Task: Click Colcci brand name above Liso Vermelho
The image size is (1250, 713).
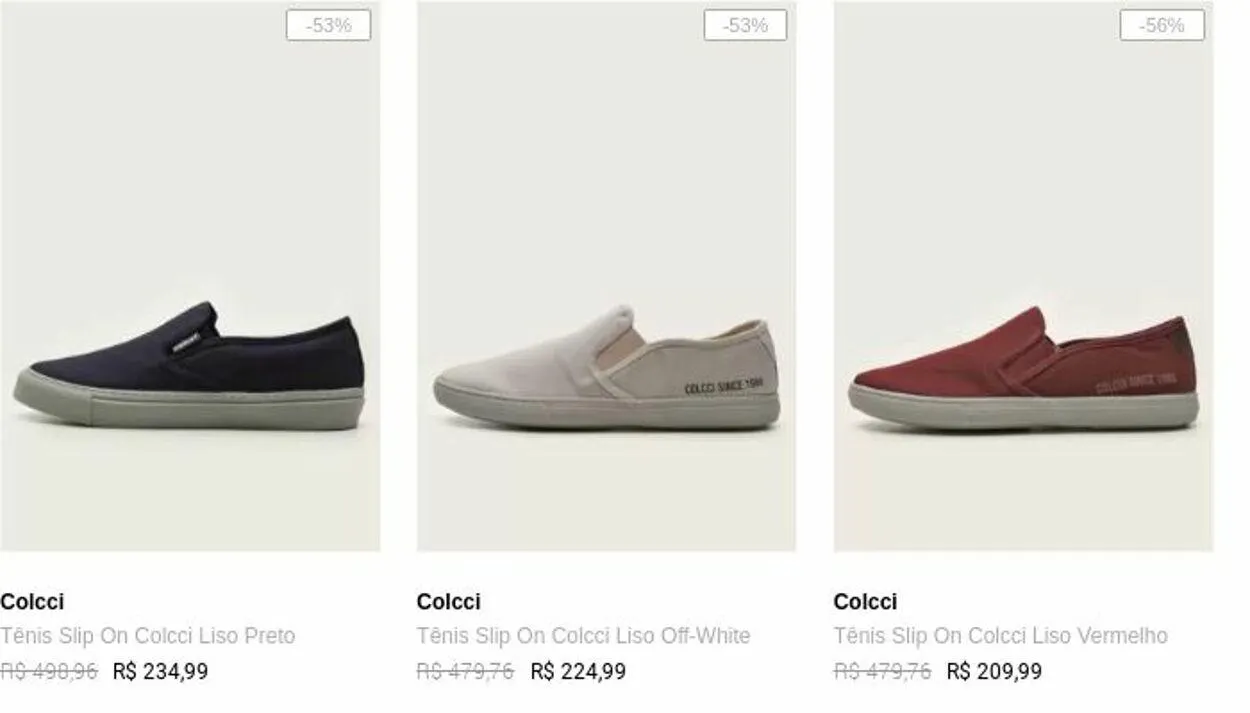Action: click(x=865, y=602)
